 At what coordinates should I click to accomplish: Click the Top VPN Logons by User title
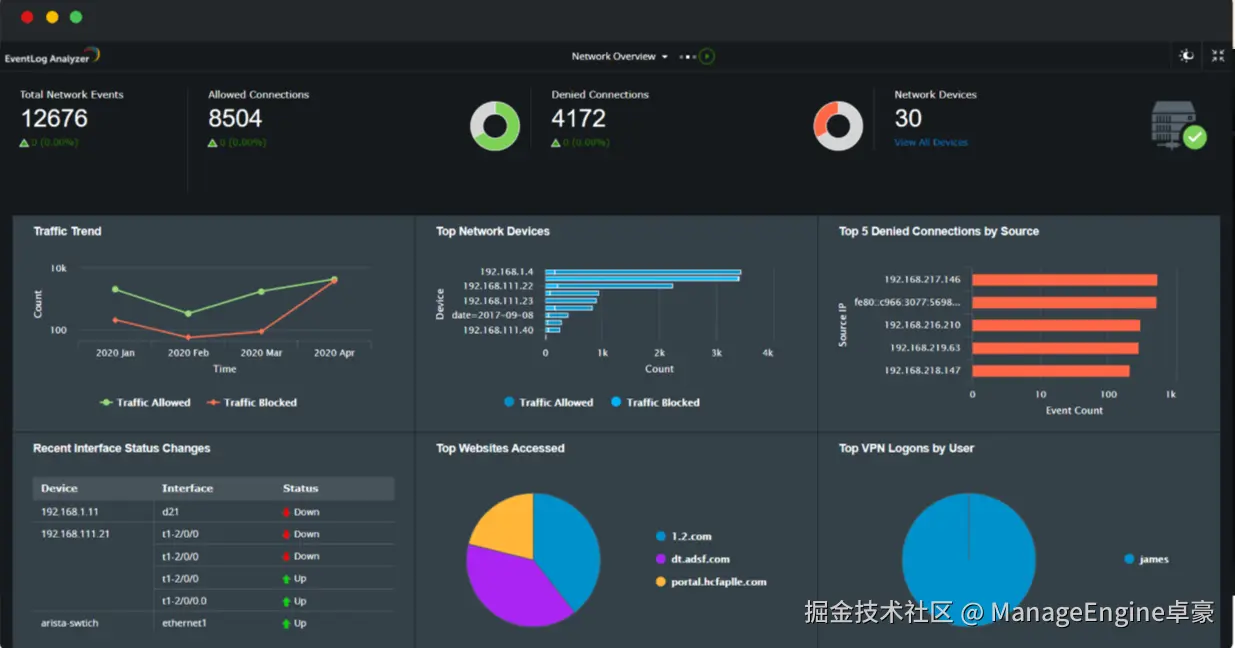point(907,448)
